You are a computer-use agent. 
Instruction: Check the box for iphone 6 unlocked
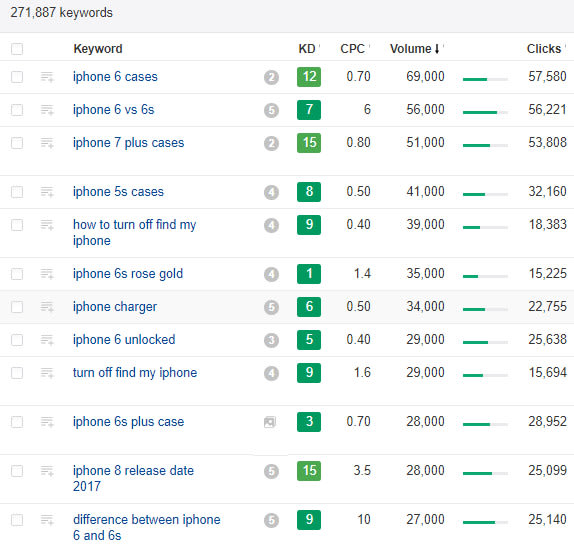click(x=17, y=340)
